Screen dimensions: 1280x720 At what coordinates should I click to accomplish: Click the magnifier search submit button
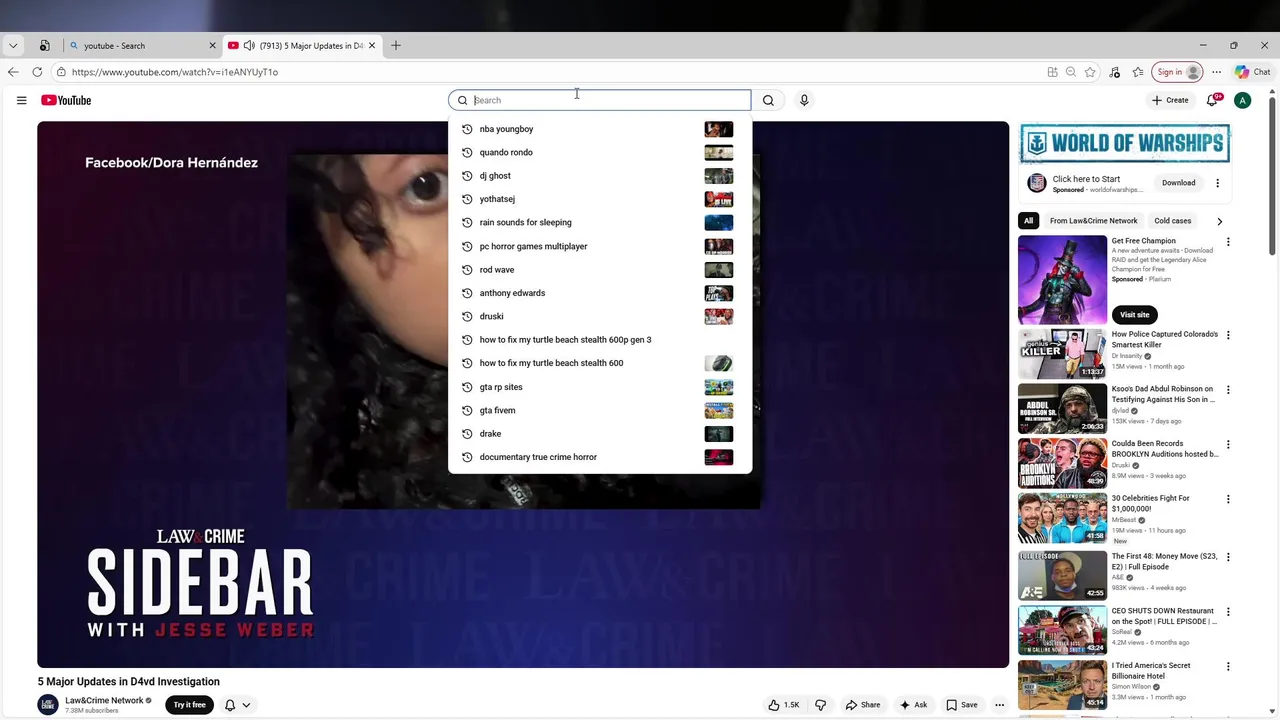pos(768,100)
